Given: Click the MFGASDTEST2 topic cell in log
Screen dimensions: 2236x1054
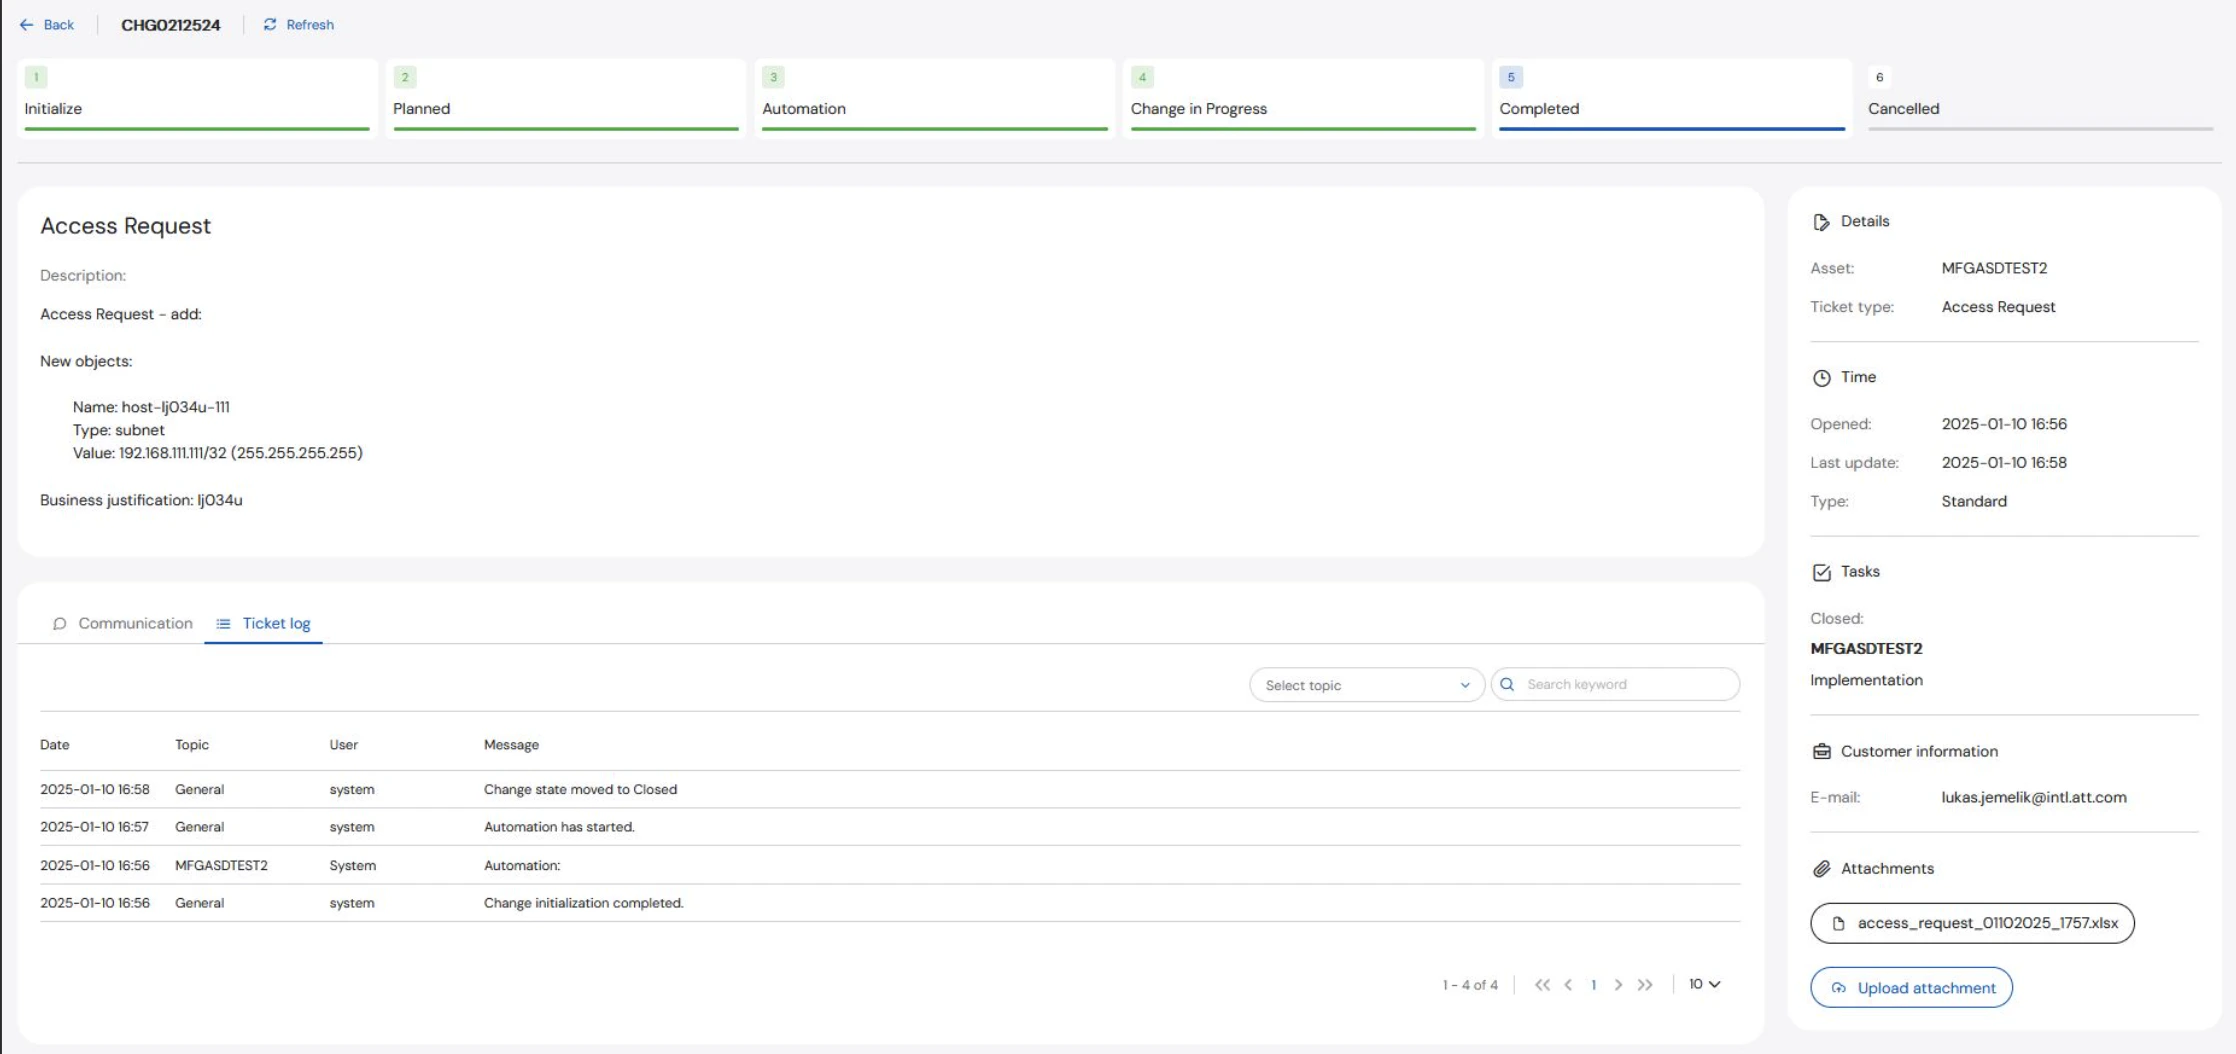Looking at the screenshot, I should tap(221, 866).
